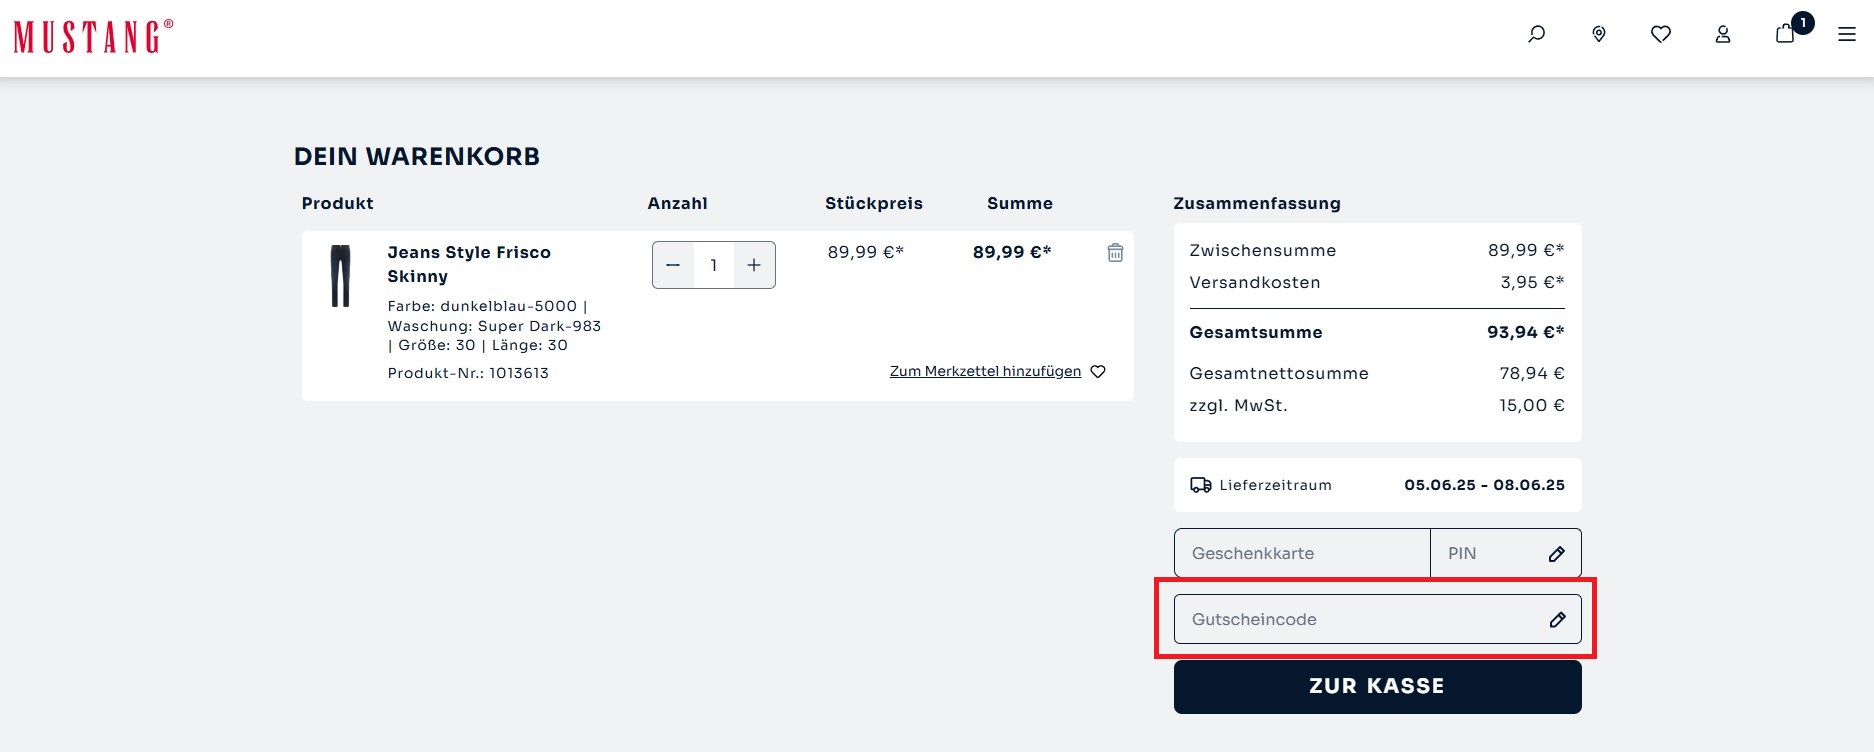The width and height of the screenshot is (1874, 752).
Task: Open the search magnifier icon
Action: tap(1537, 34)
